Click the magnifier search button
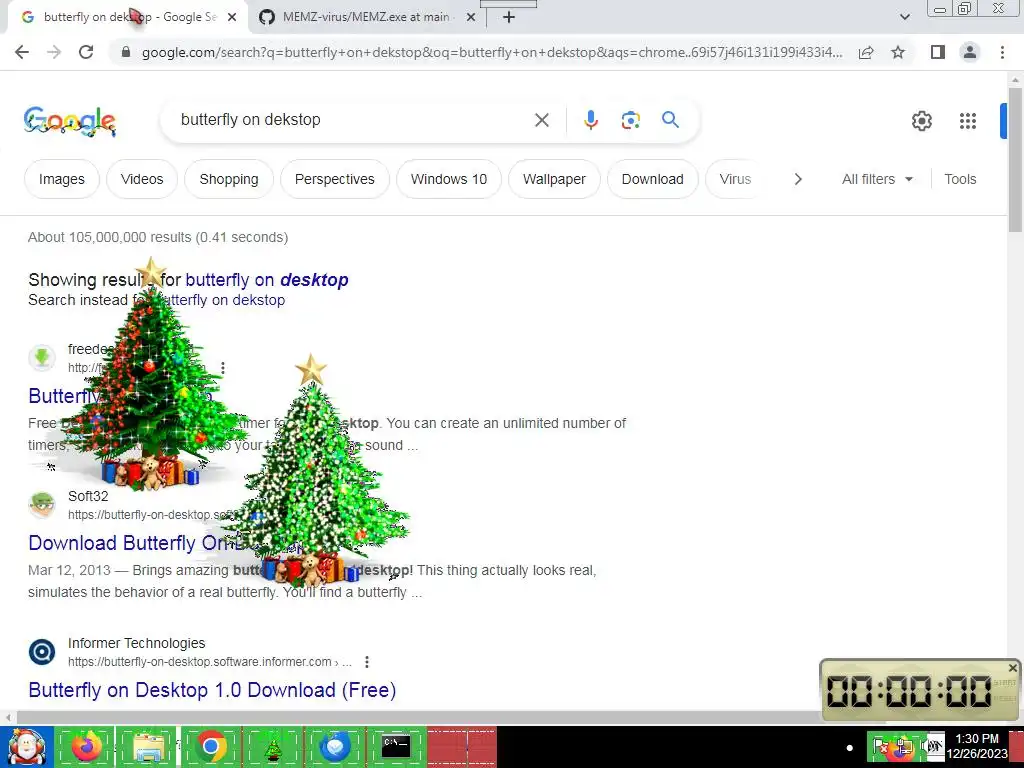Screen dimensions: 1024x768 click(x=670, y=120)
